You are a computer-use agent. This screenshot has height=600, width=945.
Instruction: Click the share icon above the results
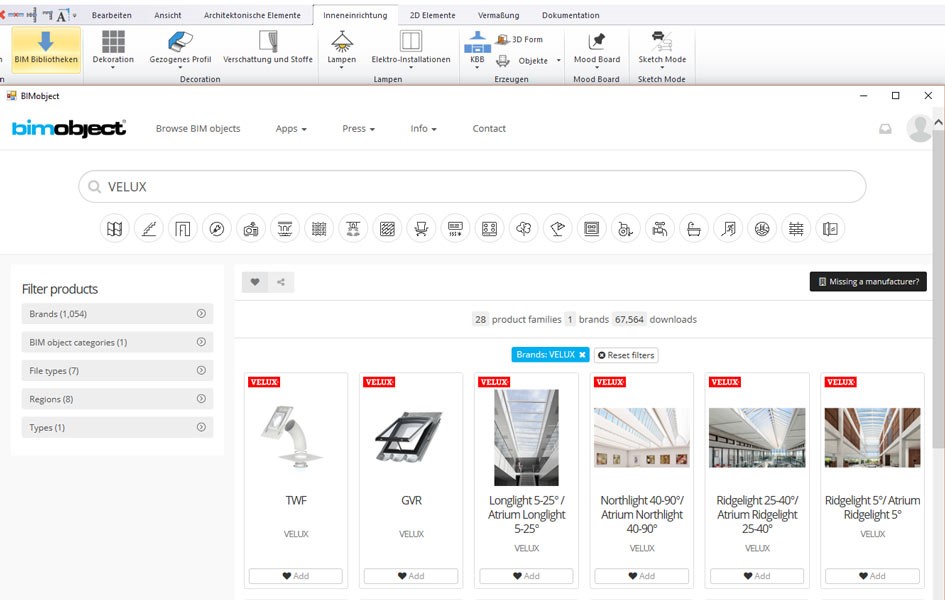[x=281, y=282]
